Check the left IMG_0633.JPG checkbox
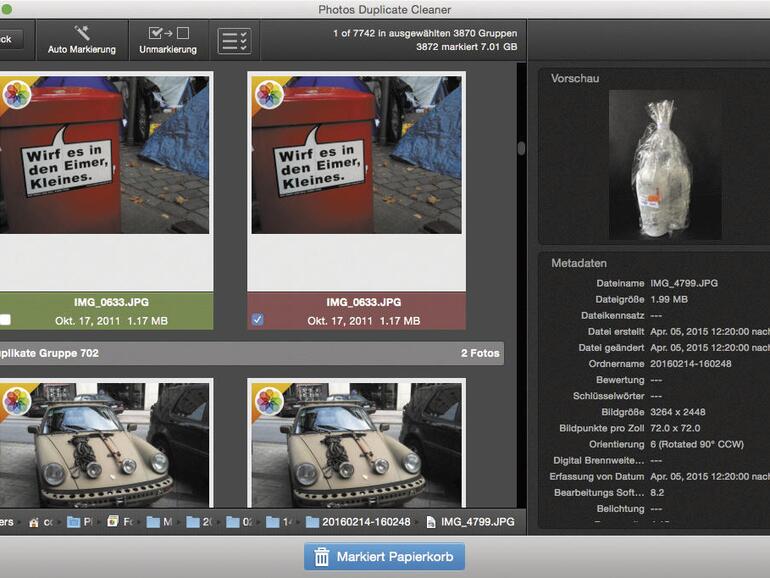Image resolution: width=770 pixels, height=578 pixels. [x=6, y=320]
